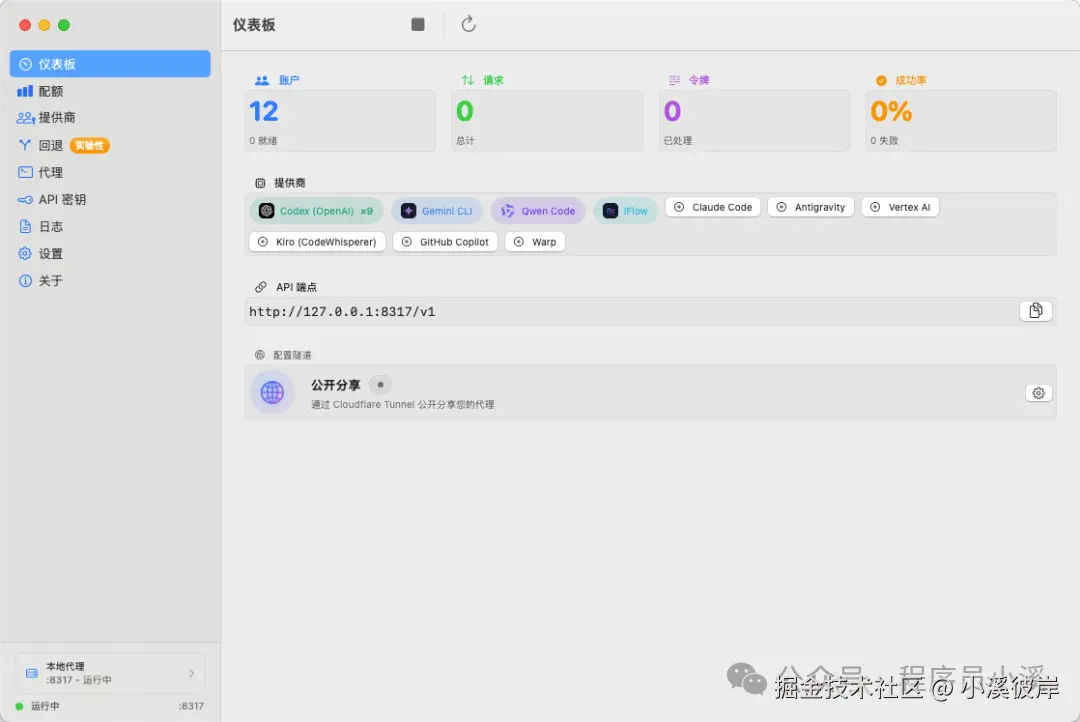Click the globe icon beside 公开分享
This screenshot has width=1080, height=722.
point(272,392)
